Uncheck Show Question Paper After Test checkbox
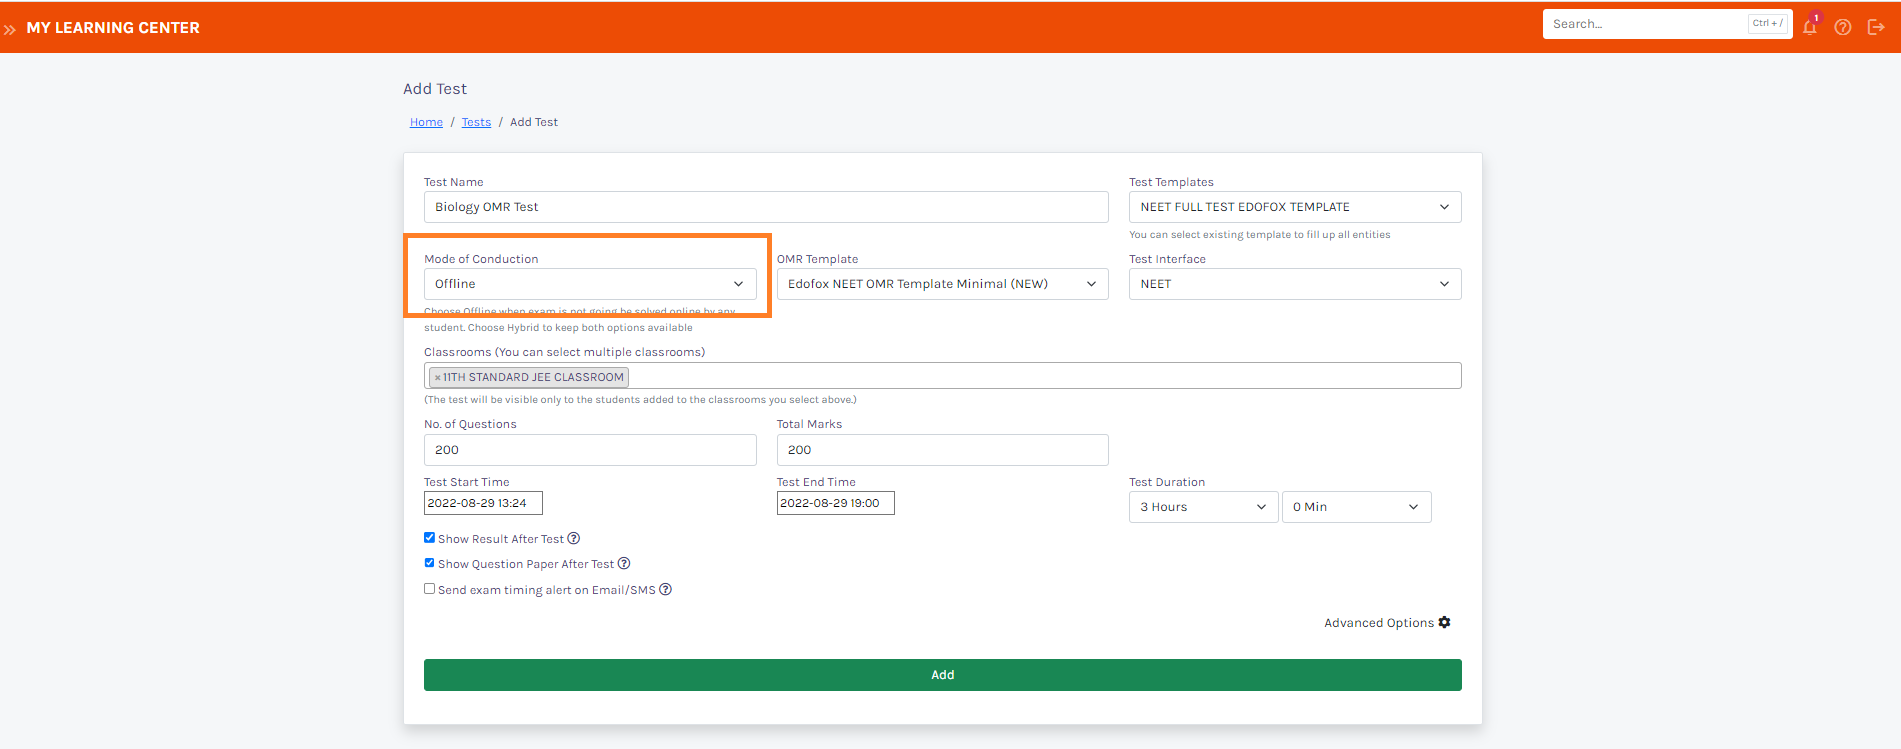 (x=429, y=563)
